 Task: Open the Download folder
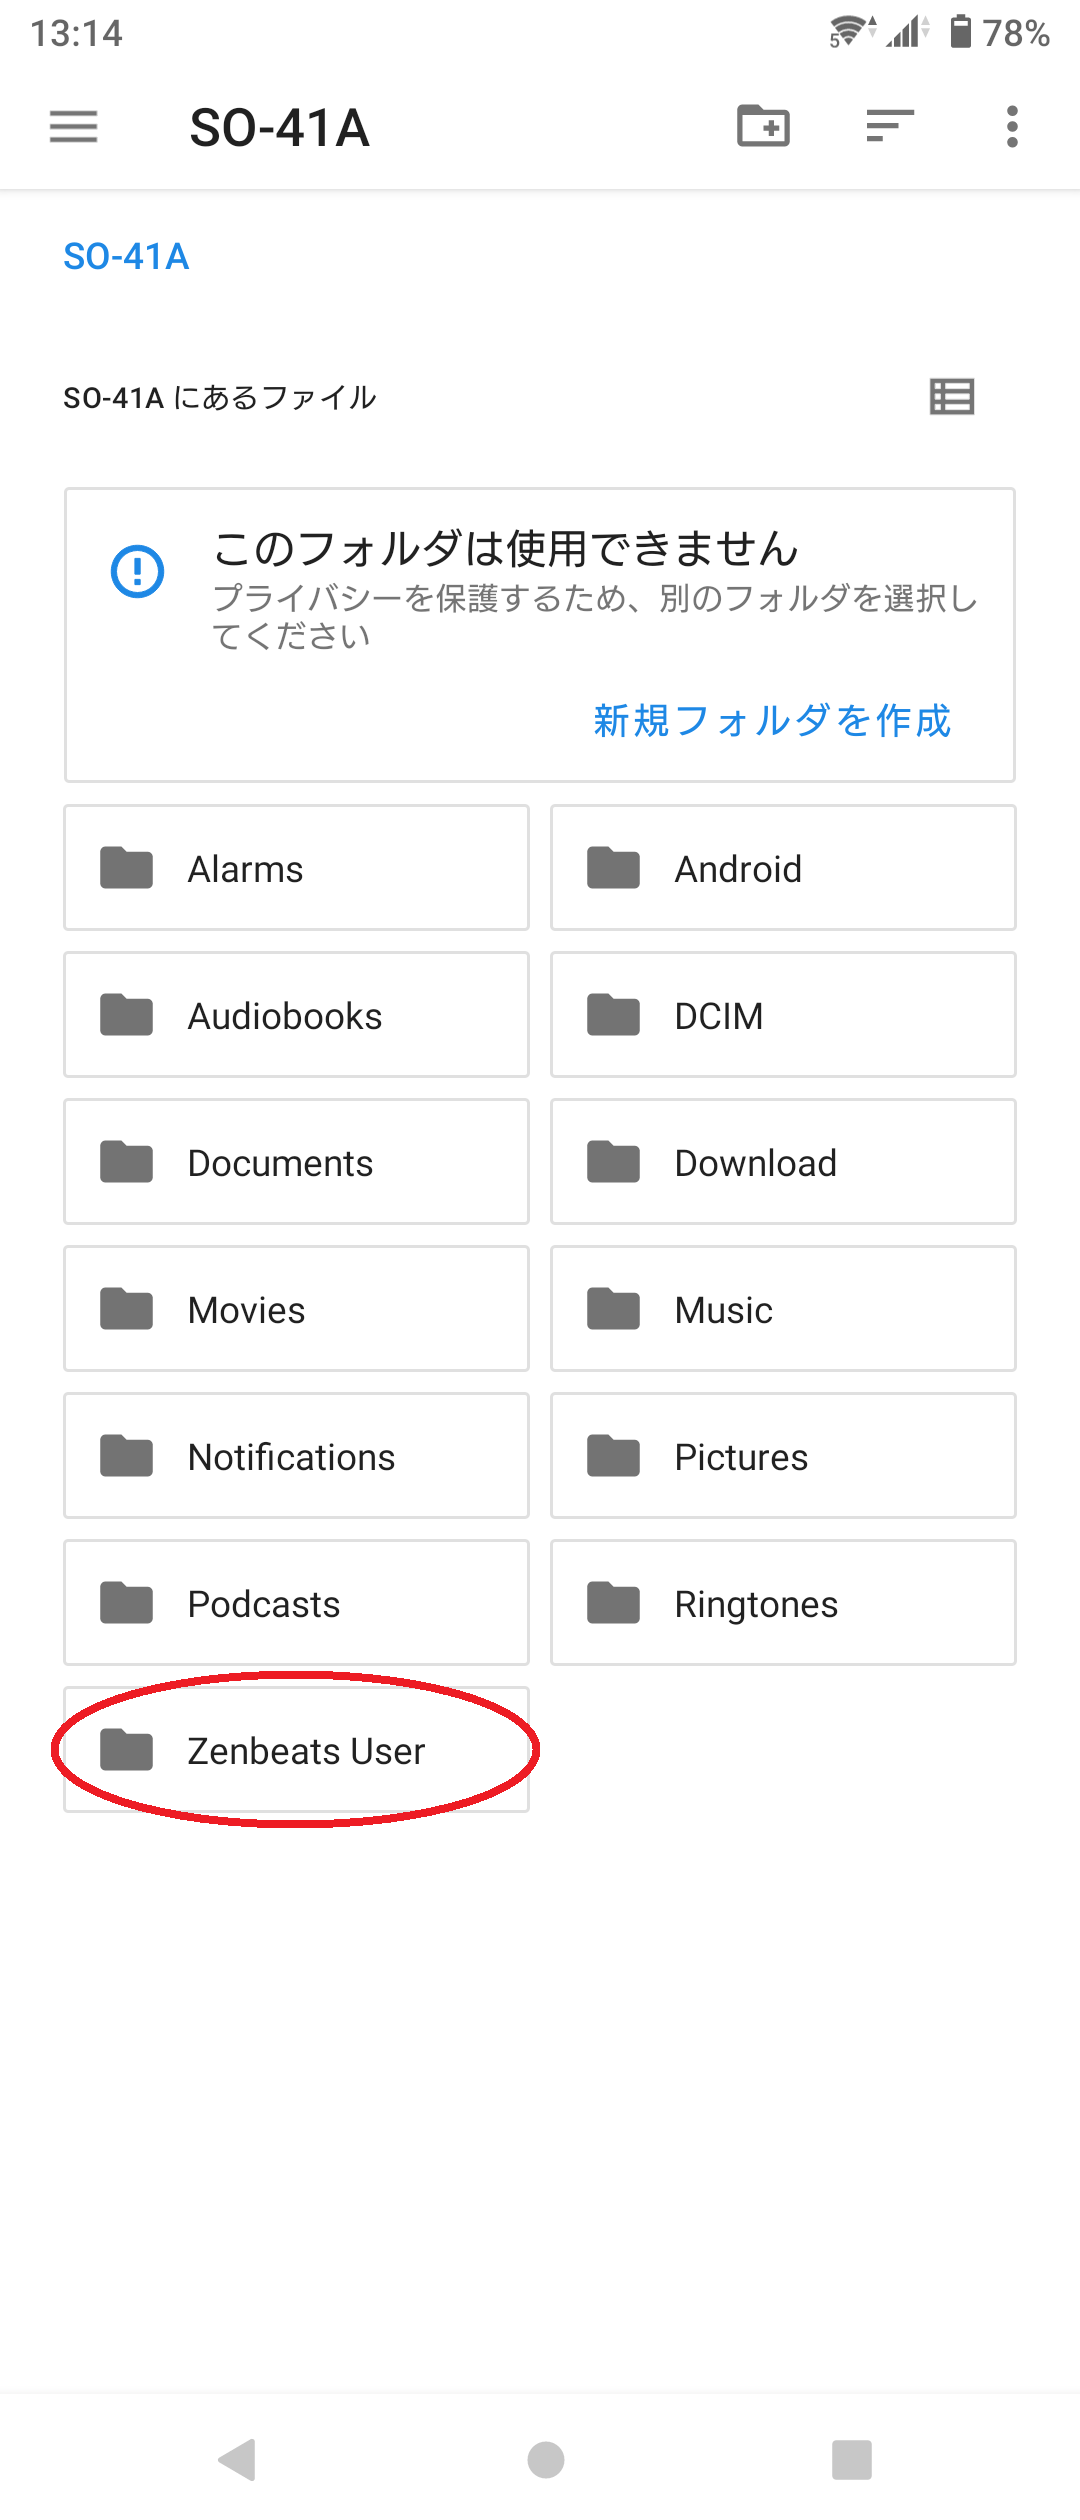783,1162
